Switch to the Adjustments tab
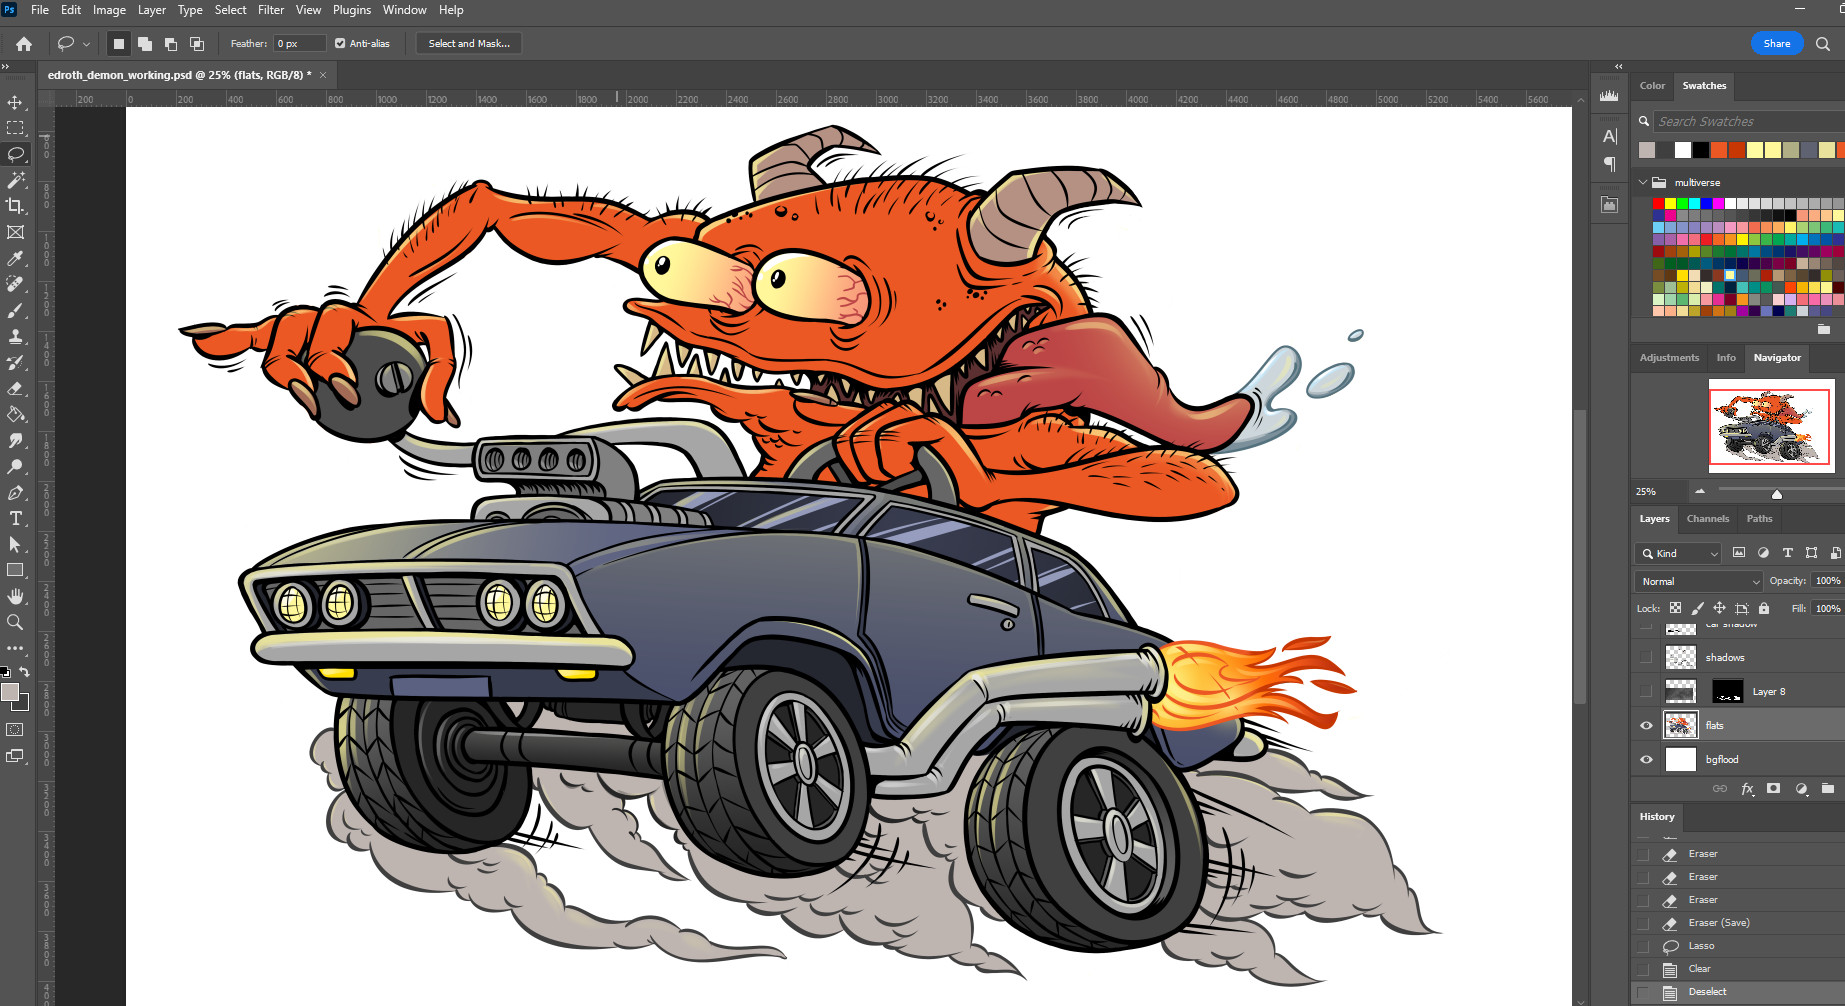 click(x=1669, y=358)
